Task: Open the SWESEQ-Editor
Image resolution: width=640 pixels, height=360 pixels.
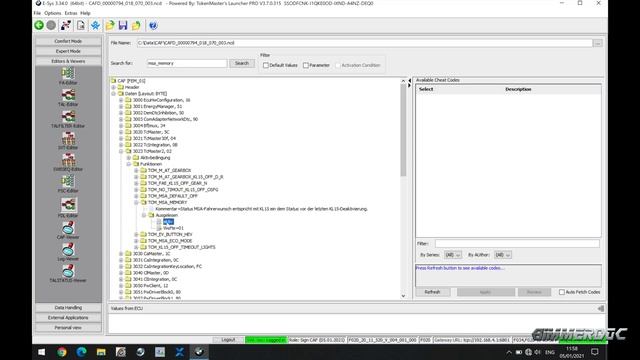Action: click(68, 162)
